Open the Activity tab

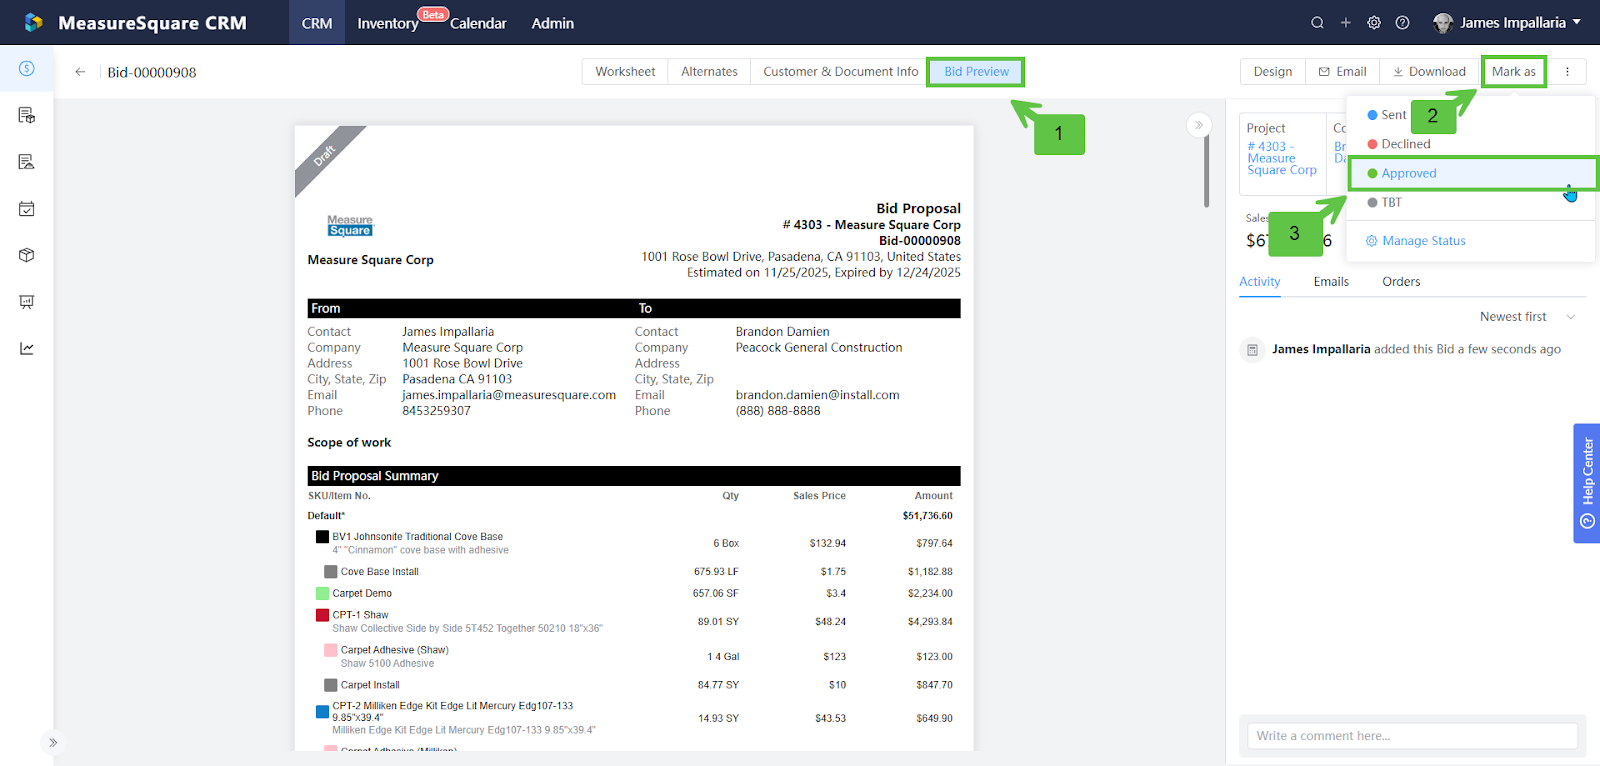pyautogui.click(x=1260, y=282)
